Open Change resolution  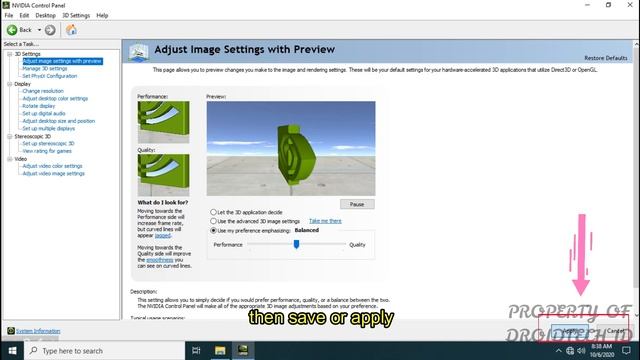pos(43,91)
